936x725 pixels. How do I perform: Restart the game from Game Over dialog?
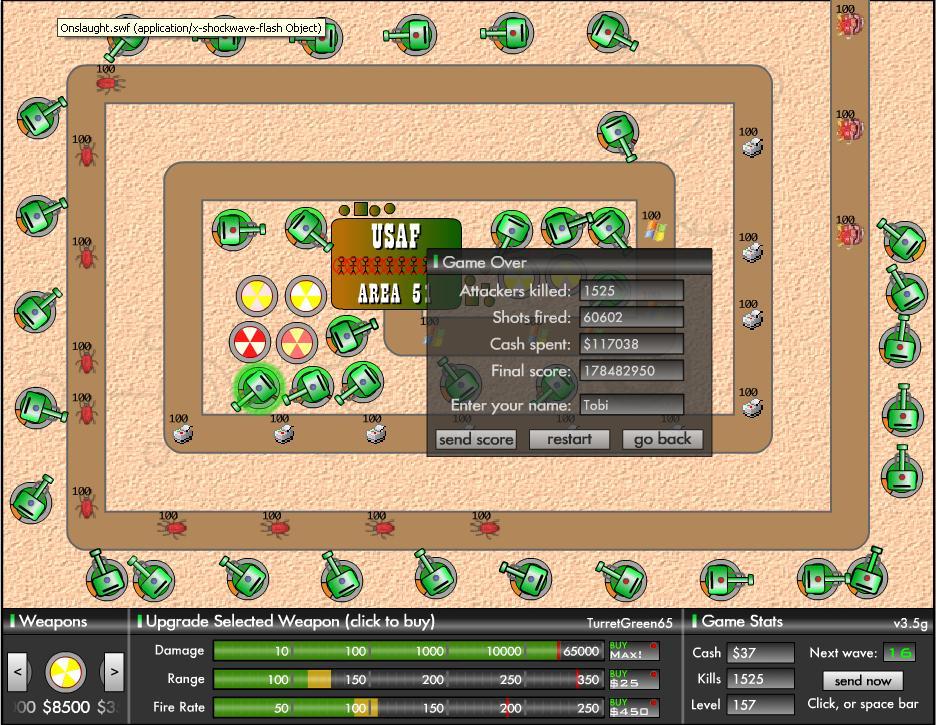[569, 439]
